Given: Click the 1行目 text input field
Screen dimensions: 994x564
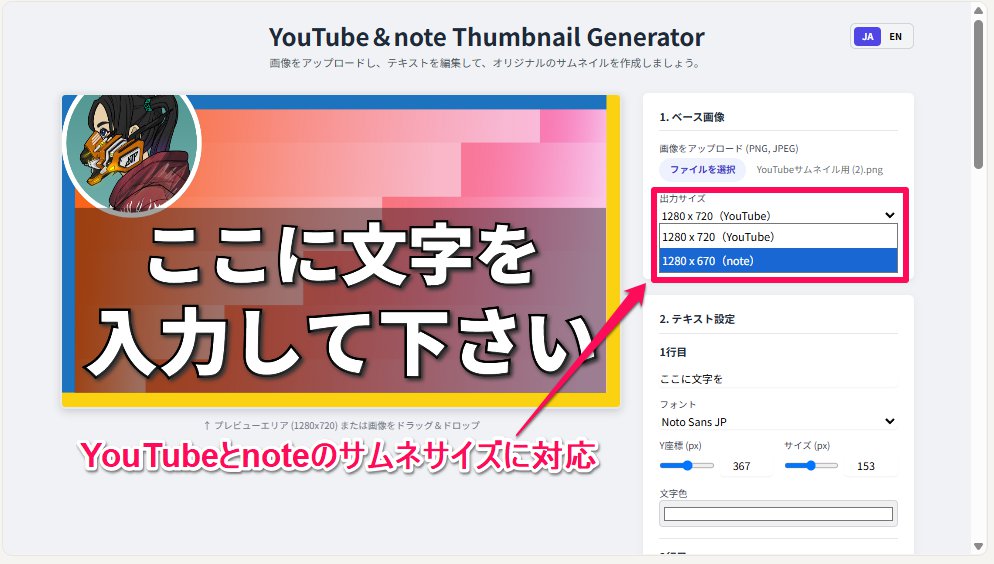Looking at the screenshot, I should click(778, 378).
